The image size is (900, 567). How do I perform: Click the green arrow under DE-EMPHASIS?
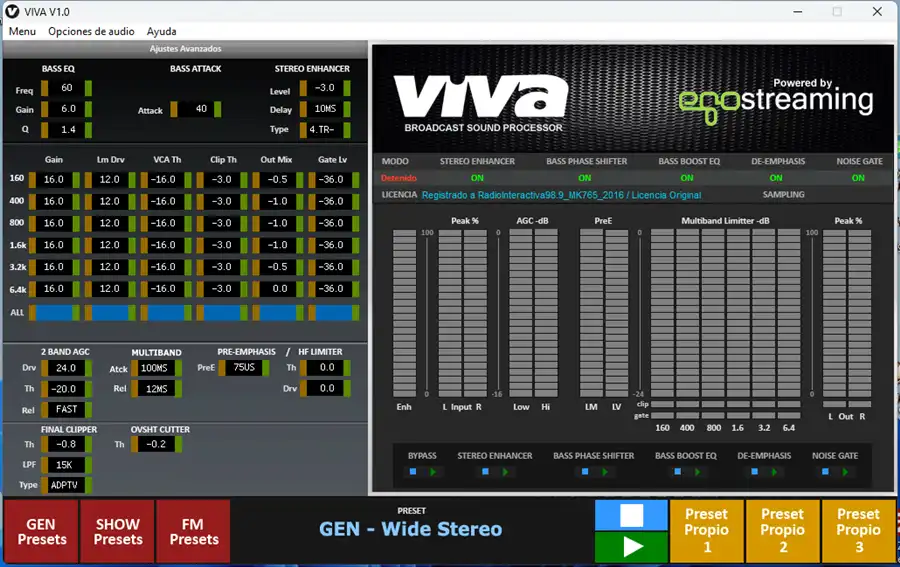[774, 472]
